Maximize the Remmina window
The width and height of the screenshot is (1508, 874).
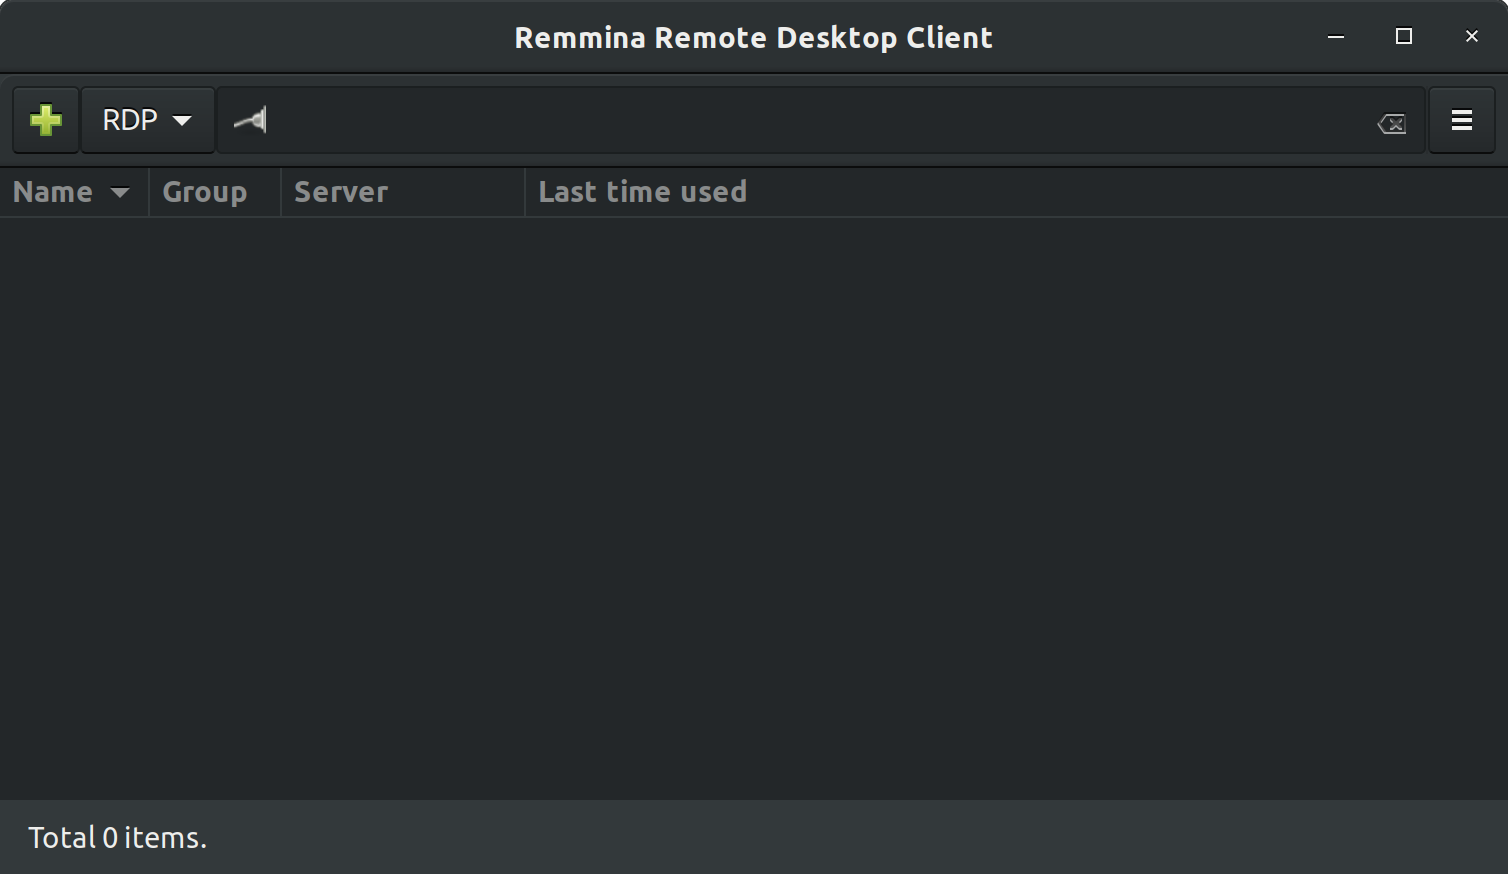[1404, 37]
